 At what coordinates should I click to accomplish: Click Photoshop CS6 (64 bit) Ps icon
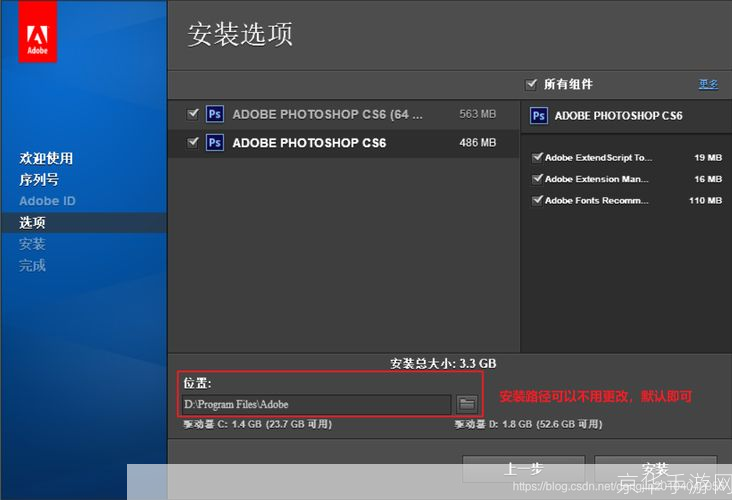coord(215,114)
